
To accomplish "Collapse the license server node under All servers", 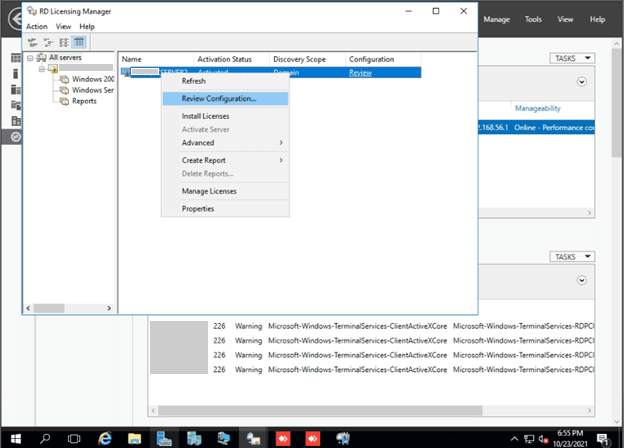I will (41, 69).
